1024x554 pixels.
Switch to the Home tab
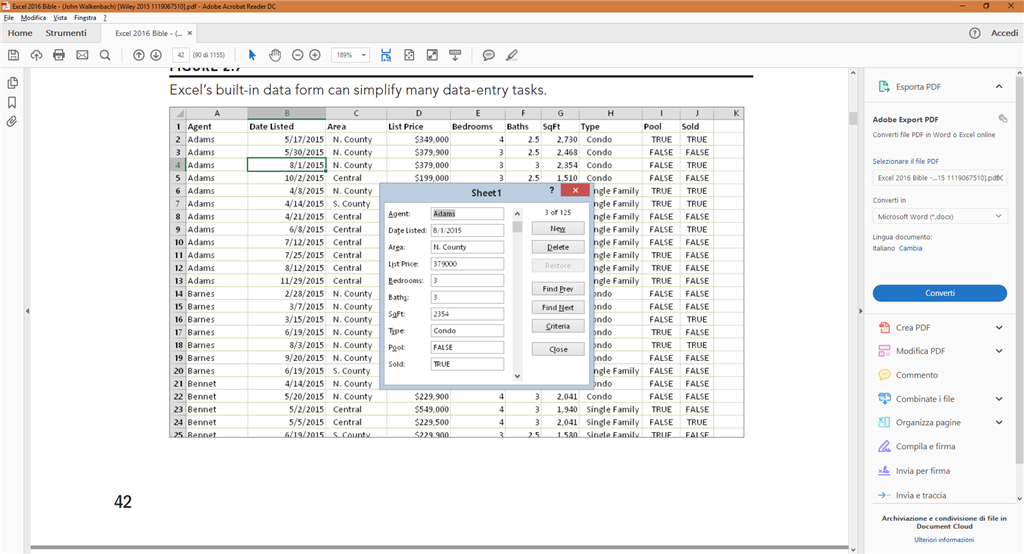point(20,33)
